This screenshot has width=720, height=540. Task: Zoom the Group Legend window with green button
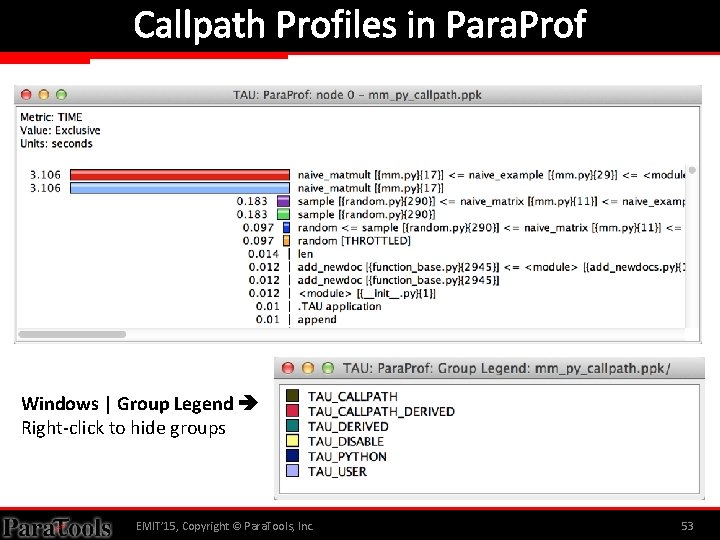coord(328,368)
